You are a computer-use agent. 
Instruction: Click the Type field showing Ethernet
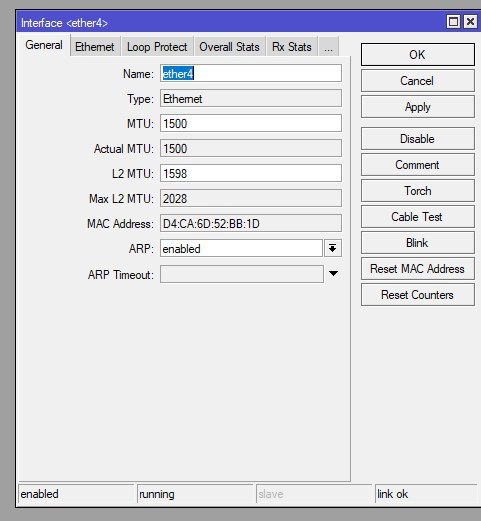(251, 98)
